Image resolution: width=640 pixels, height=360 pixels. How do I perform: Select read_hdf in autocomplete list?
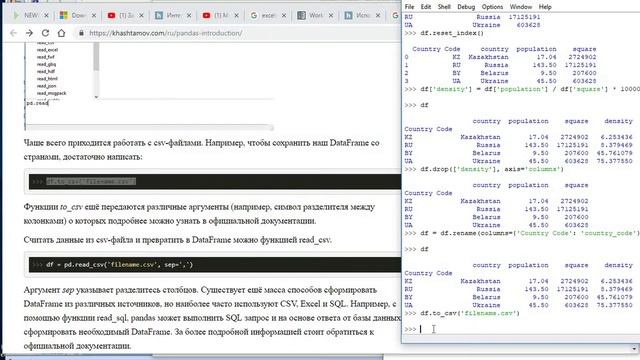[46, 71]
